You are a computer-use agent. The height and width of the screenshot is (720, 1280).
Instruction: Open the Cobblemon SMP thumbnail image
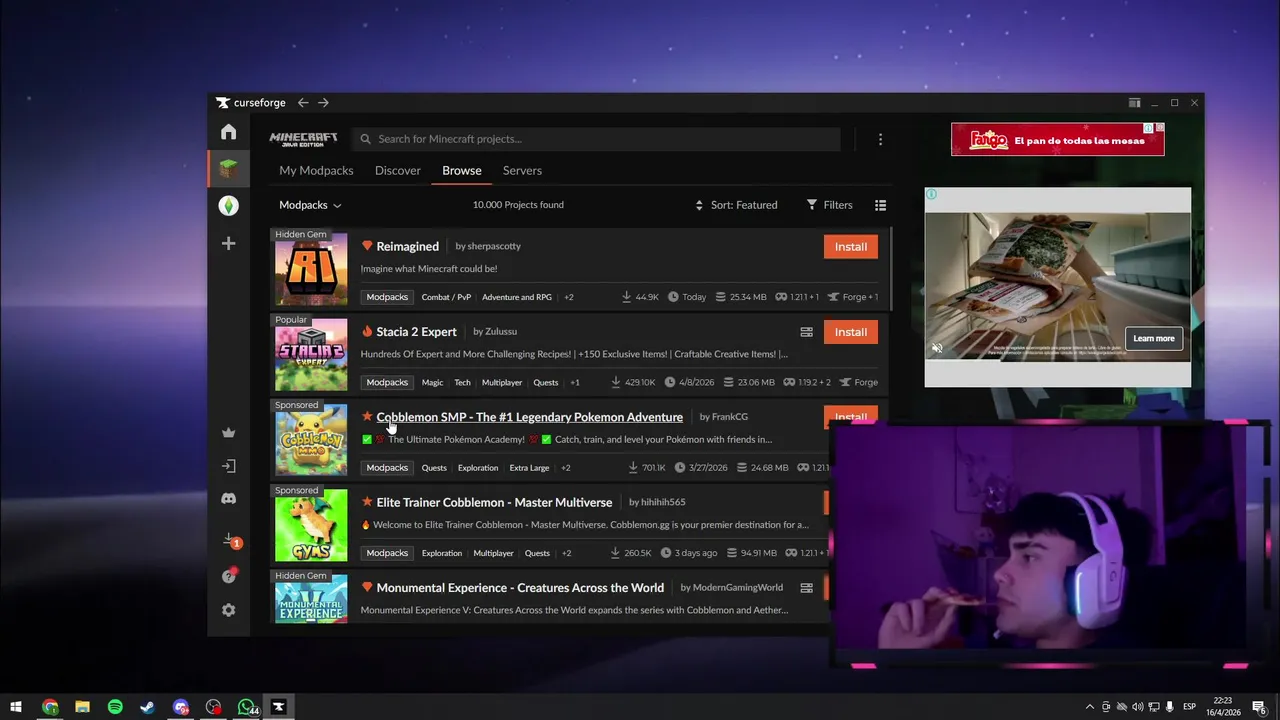tap(311, 439)
